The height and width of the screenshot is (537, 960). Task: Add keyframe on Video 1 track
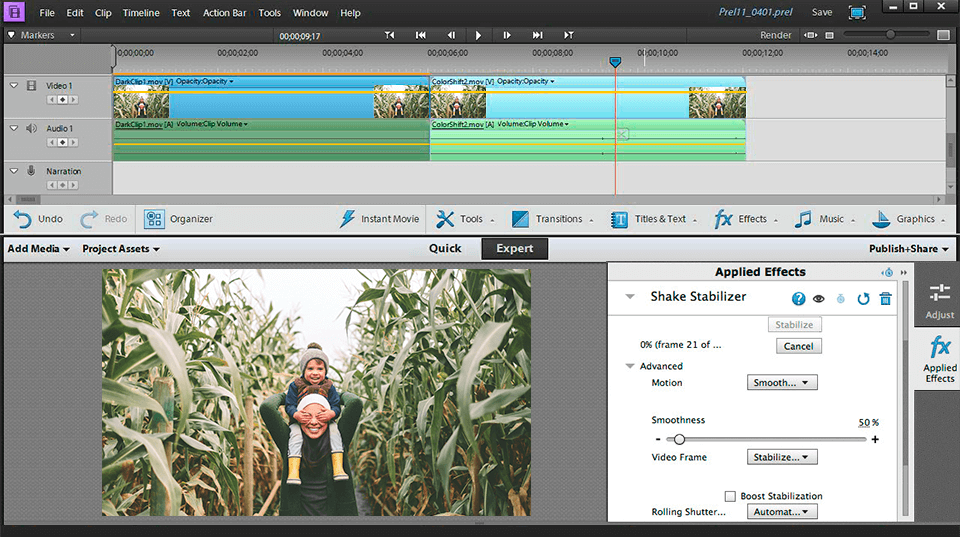click(62, 100)
